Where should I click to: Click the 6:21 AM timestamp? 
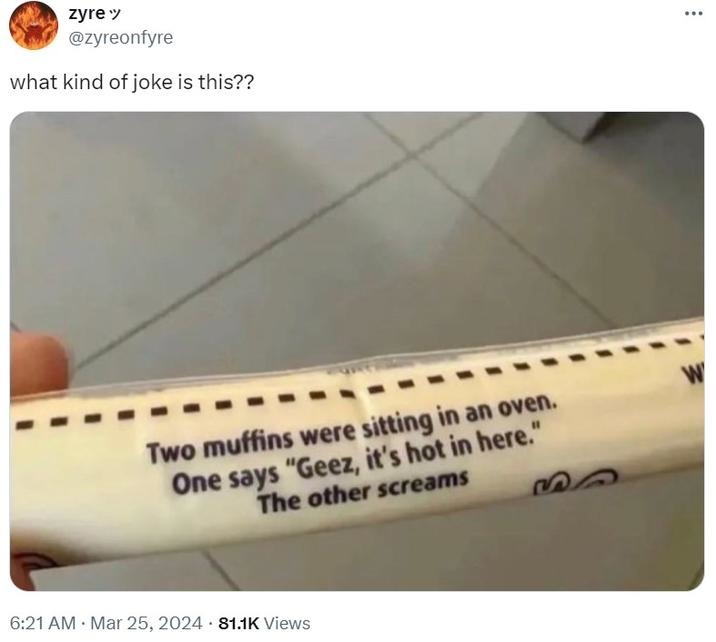pos(42,623)
